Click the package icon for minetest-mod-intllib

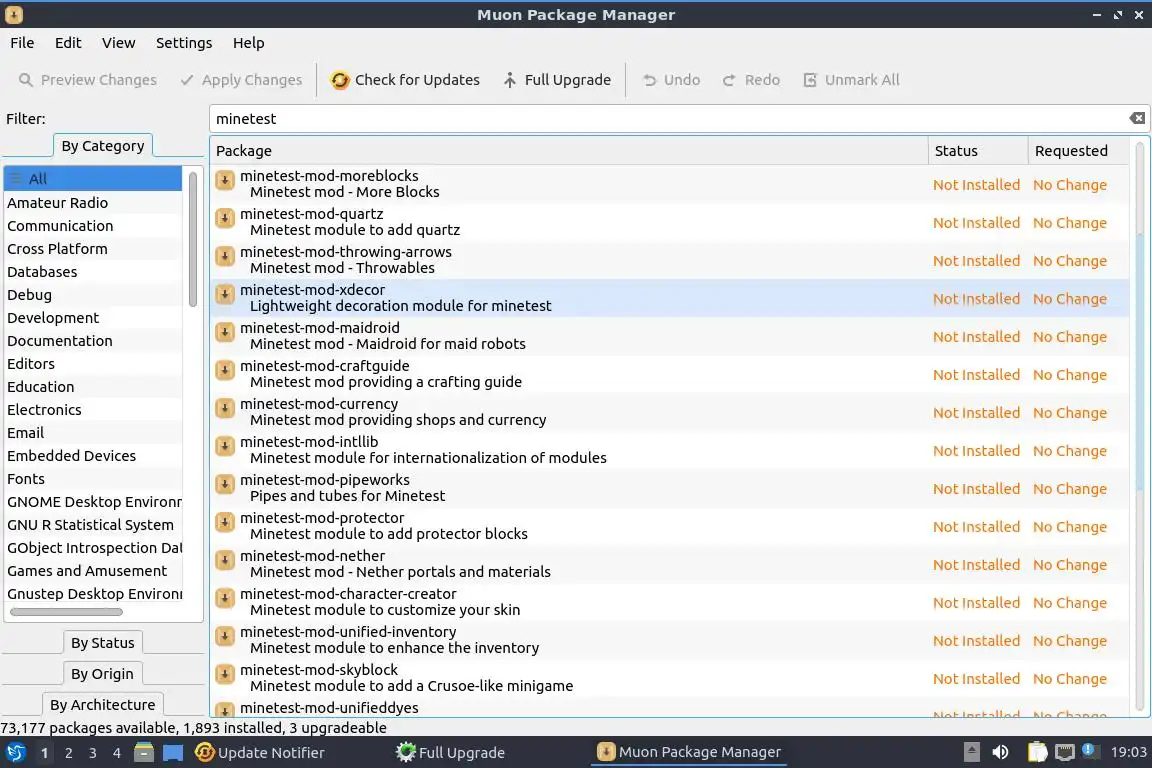tap(225, 446)
